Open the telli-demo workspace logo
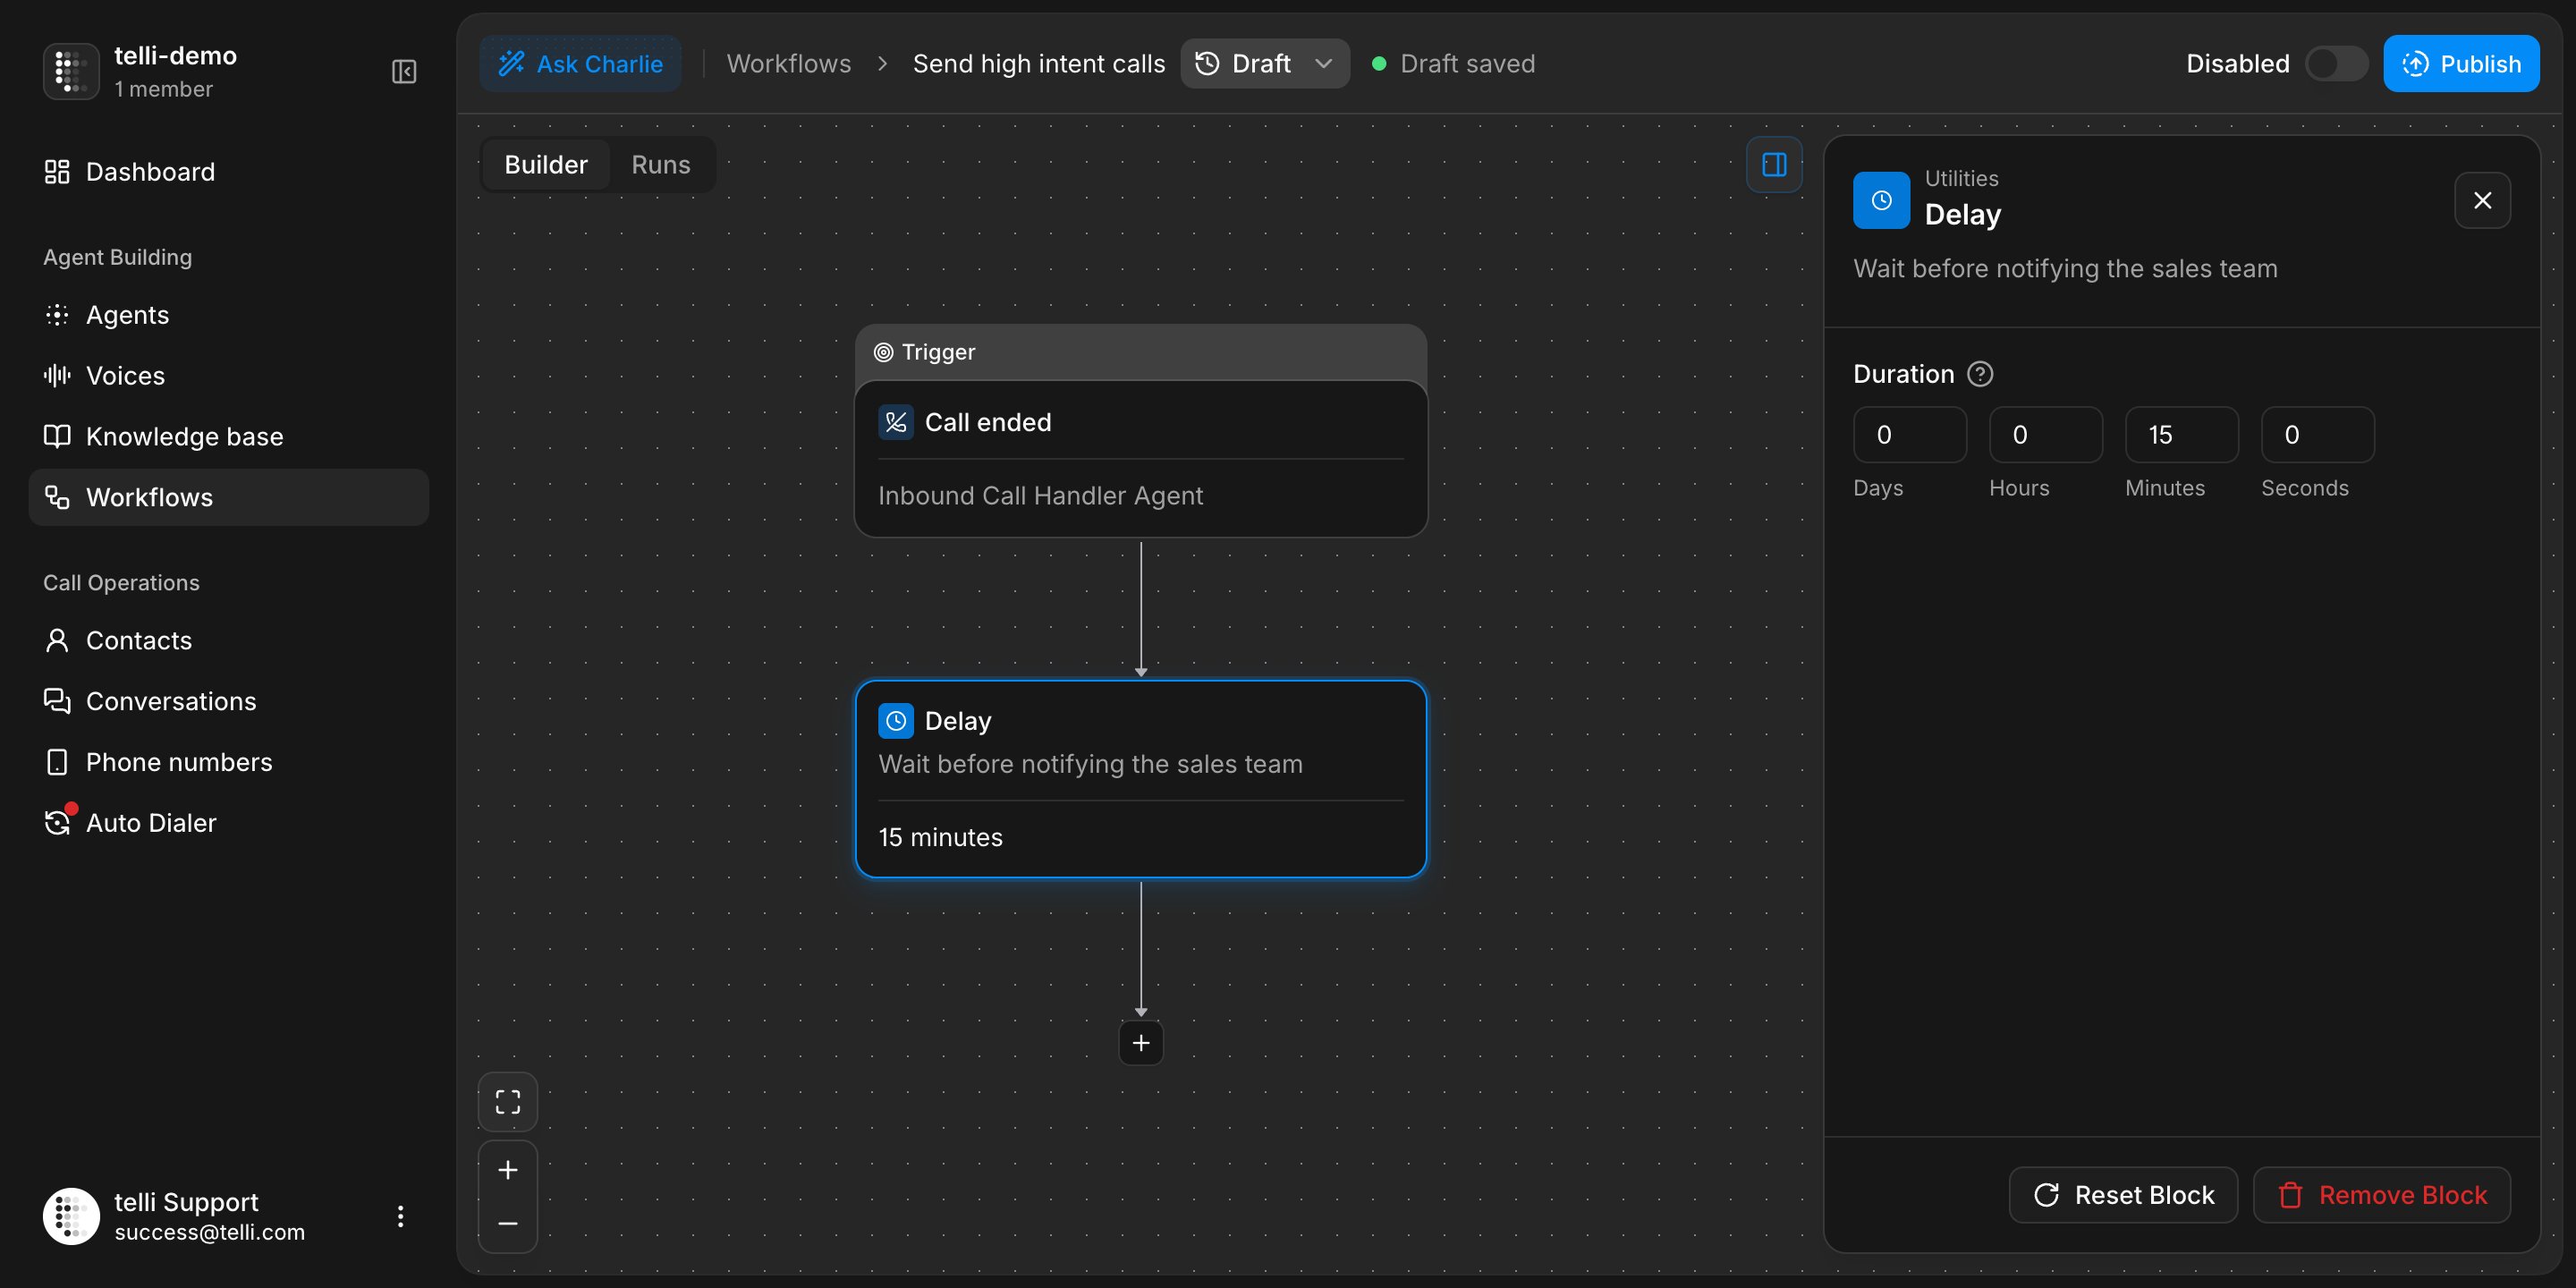2576x1288 pixels. (71, 71)
